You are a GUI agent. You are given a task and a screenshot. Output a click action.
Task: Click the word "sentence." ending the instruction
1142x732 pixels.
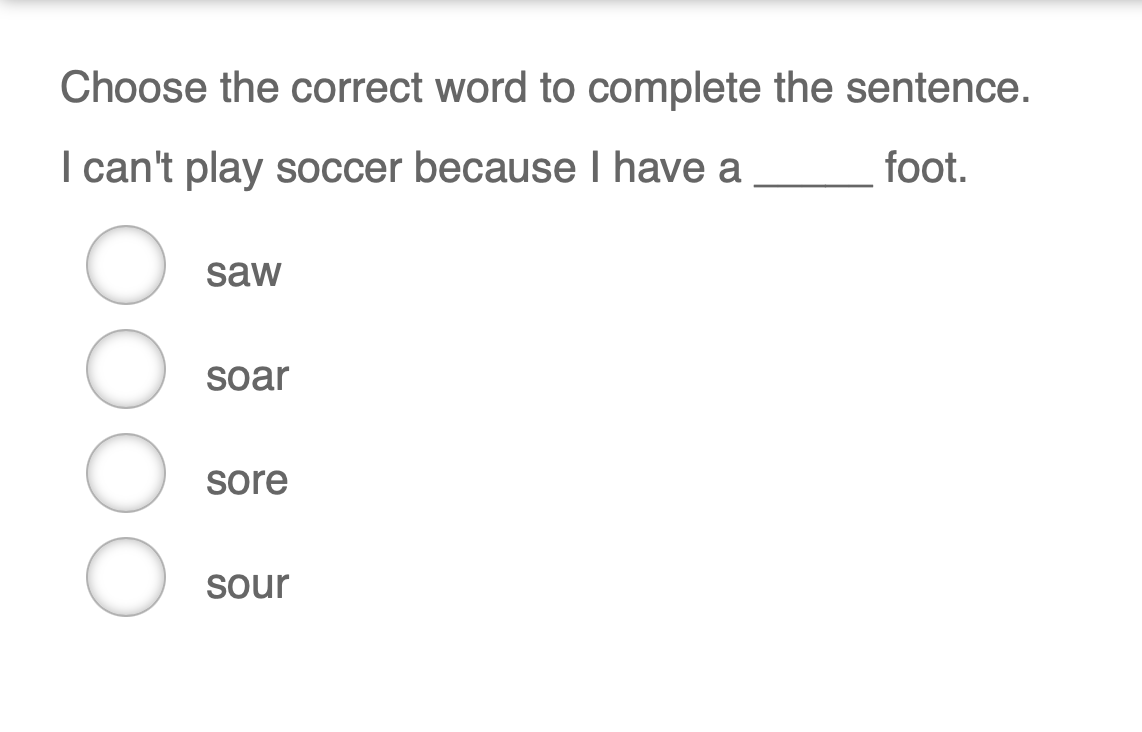pyautogui.click(x=937, y=88)
